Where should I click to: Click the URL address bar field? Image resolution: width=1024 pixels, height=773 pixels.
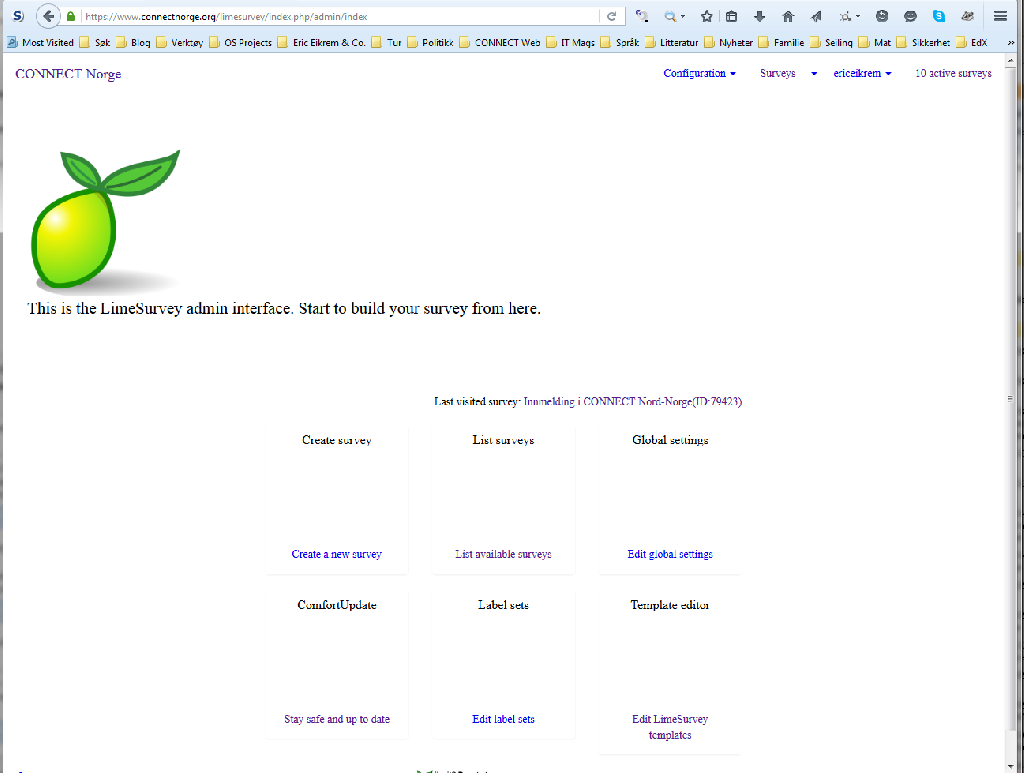point(340,16)
